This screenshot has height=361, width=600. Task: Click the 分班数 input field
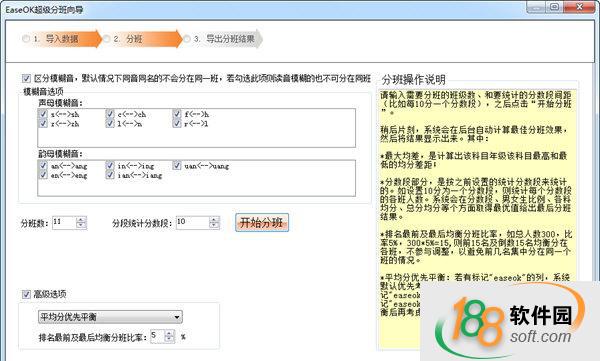pos(64,222)
